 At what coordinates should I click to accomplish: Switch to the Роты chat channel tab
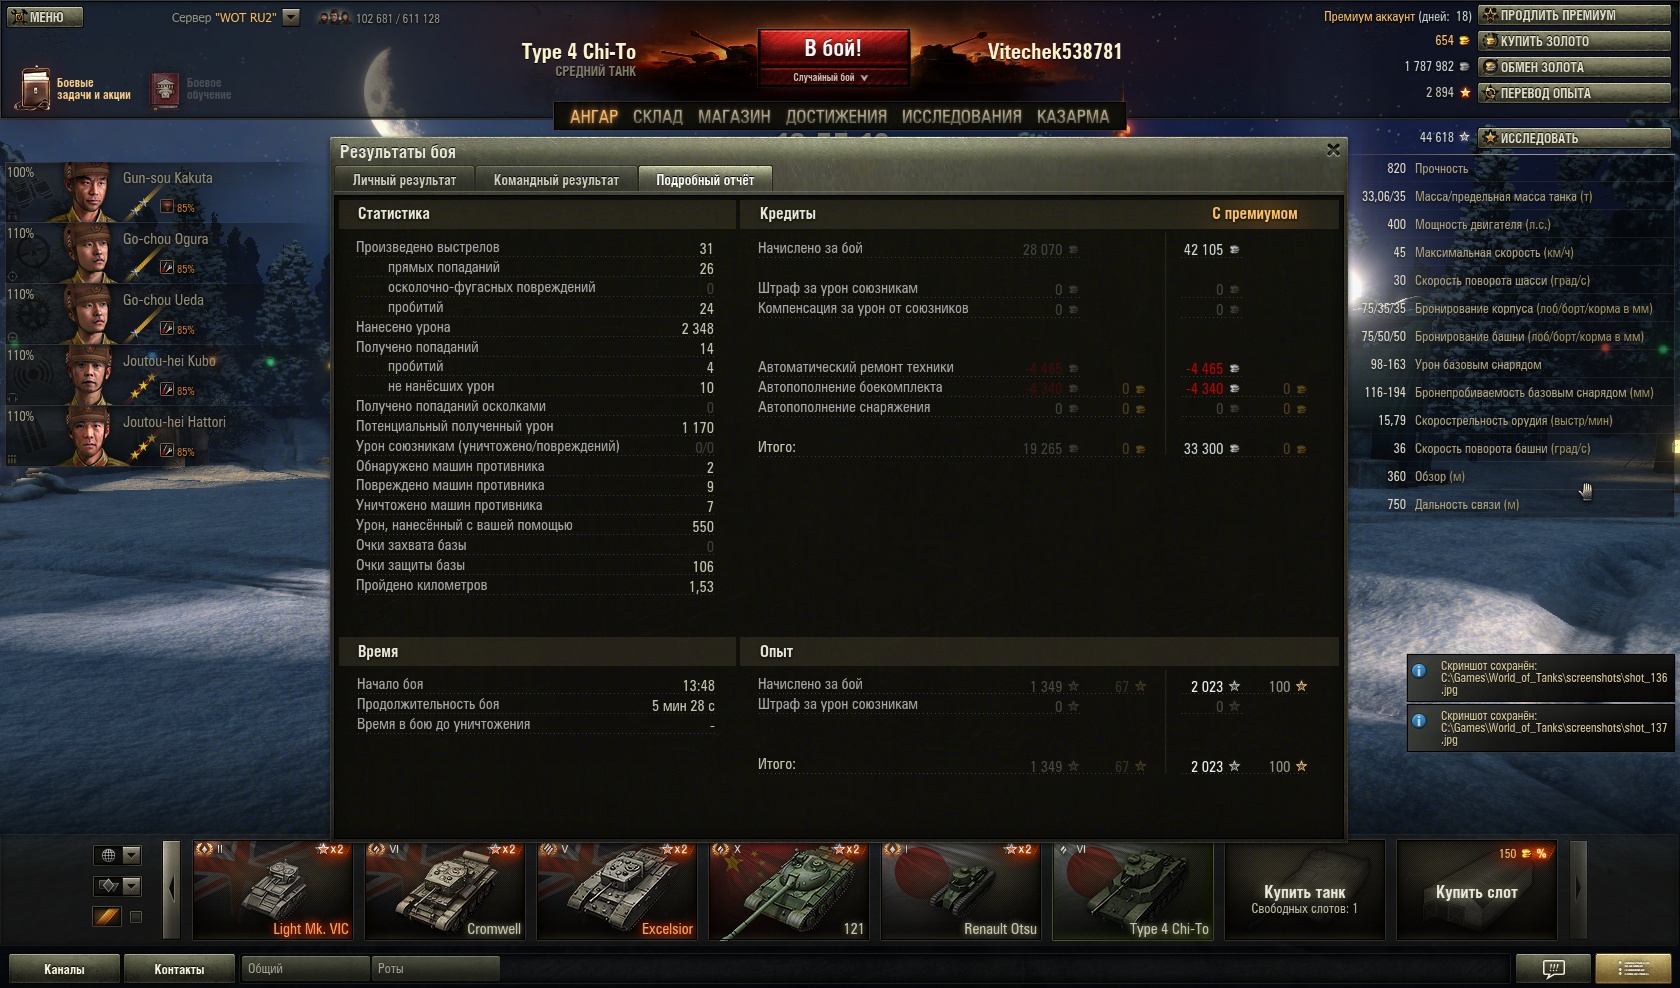pos(435,969)
